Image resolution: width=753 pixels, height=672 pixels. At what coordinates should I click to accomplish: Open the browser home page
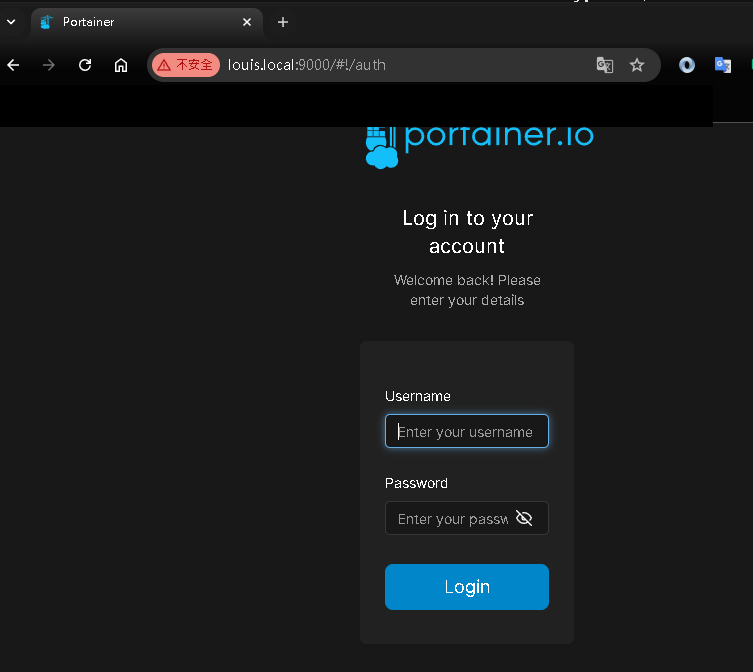[x=121, y=65]
